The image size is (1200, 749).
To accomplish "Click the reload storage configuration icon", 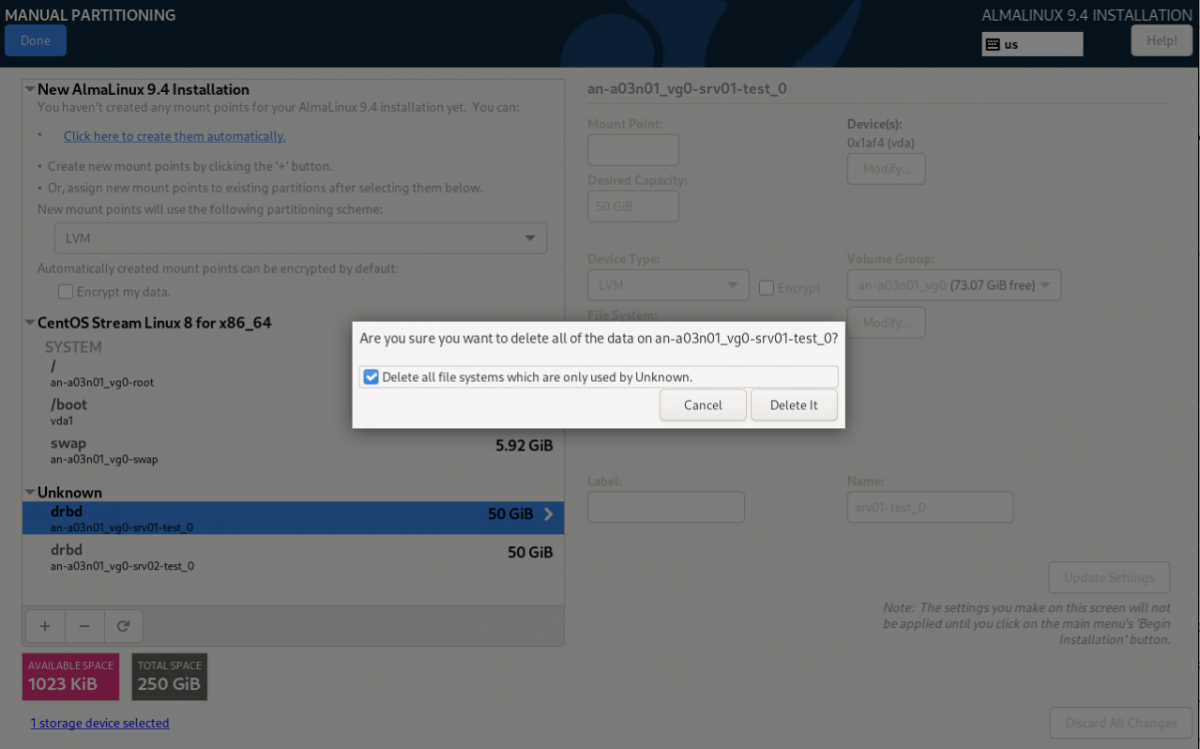I will [123, 626].
